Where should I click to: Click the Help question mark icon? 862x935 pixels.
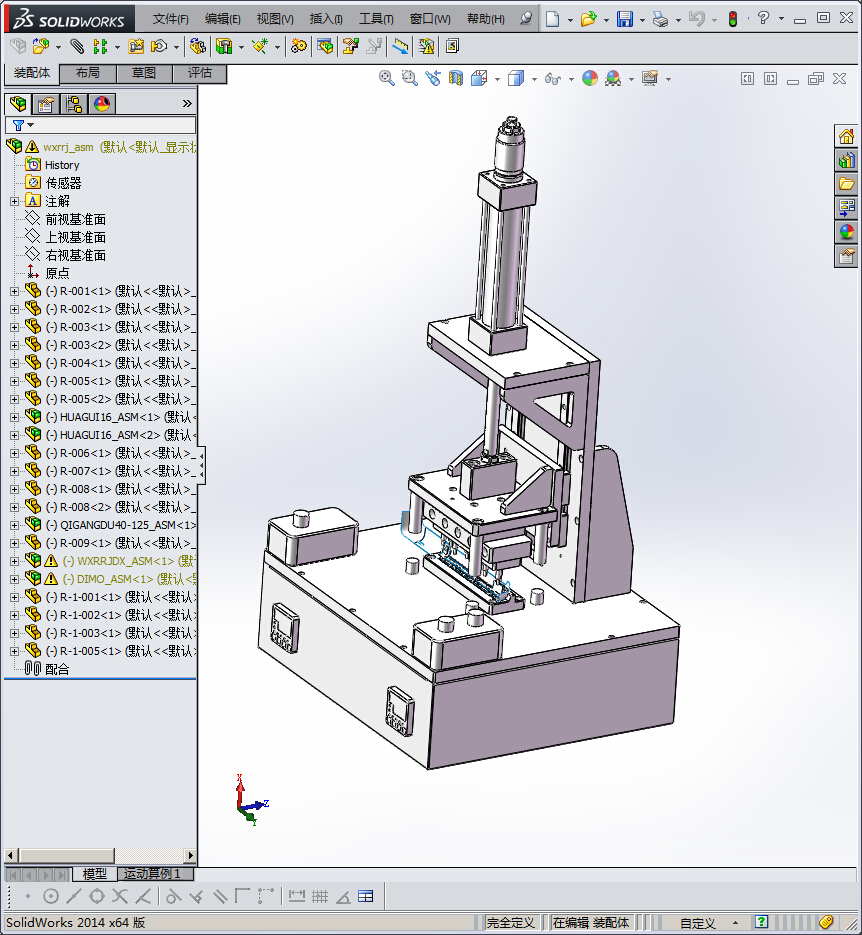pyautogui.click(x=763, y=18)
